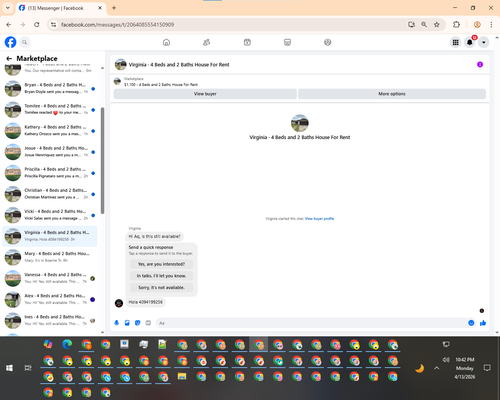Open account dropdown arrow
This screenshot has width=500, height=400.
point(484,42)
